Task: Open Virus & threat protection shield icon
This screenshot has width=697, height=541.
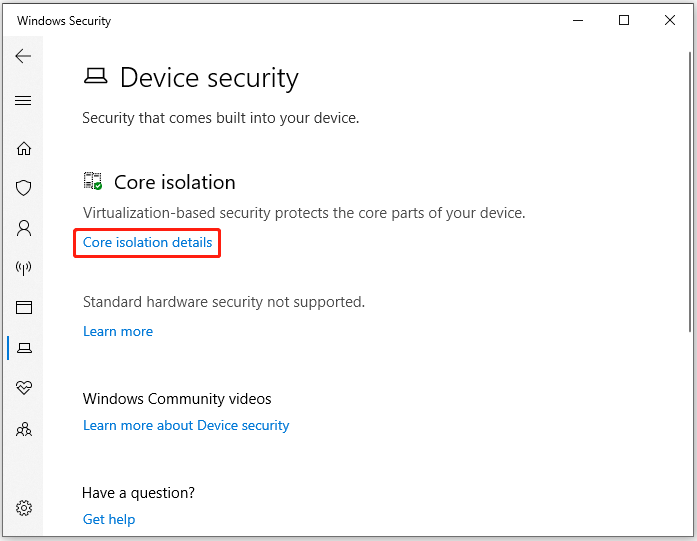Action: [24, 188]
